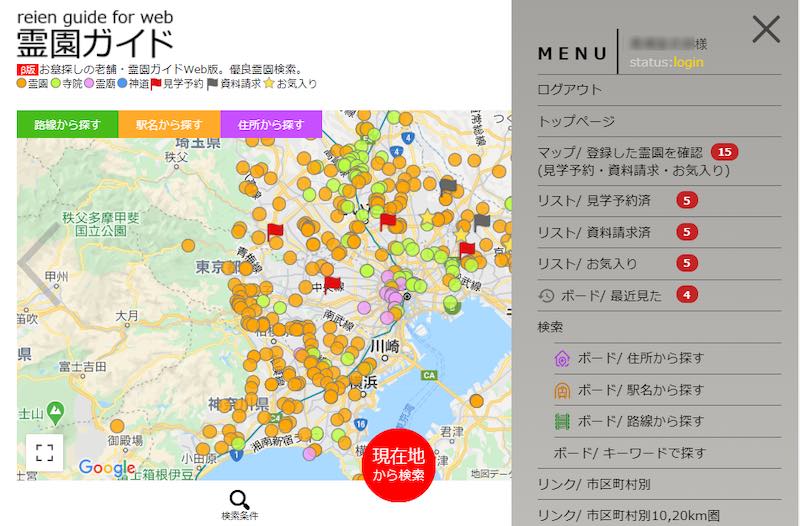Click ログアウト in the menu

[x=570, y=89]
